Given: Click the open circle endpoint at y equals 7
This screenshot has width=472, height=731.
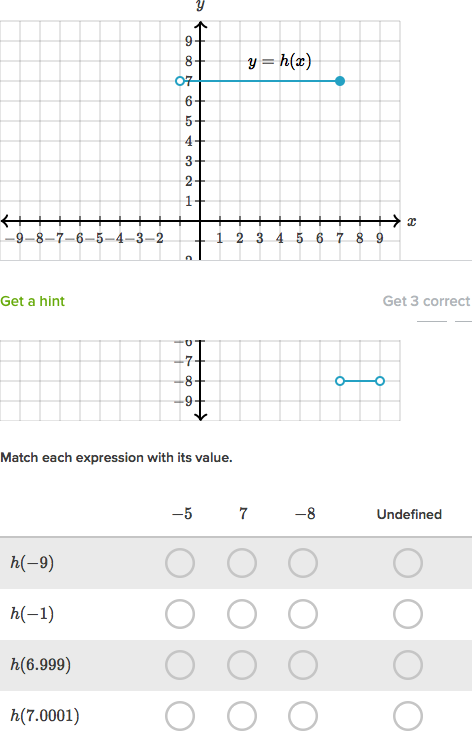Looking at the screenshot, I should click(180, 81).
